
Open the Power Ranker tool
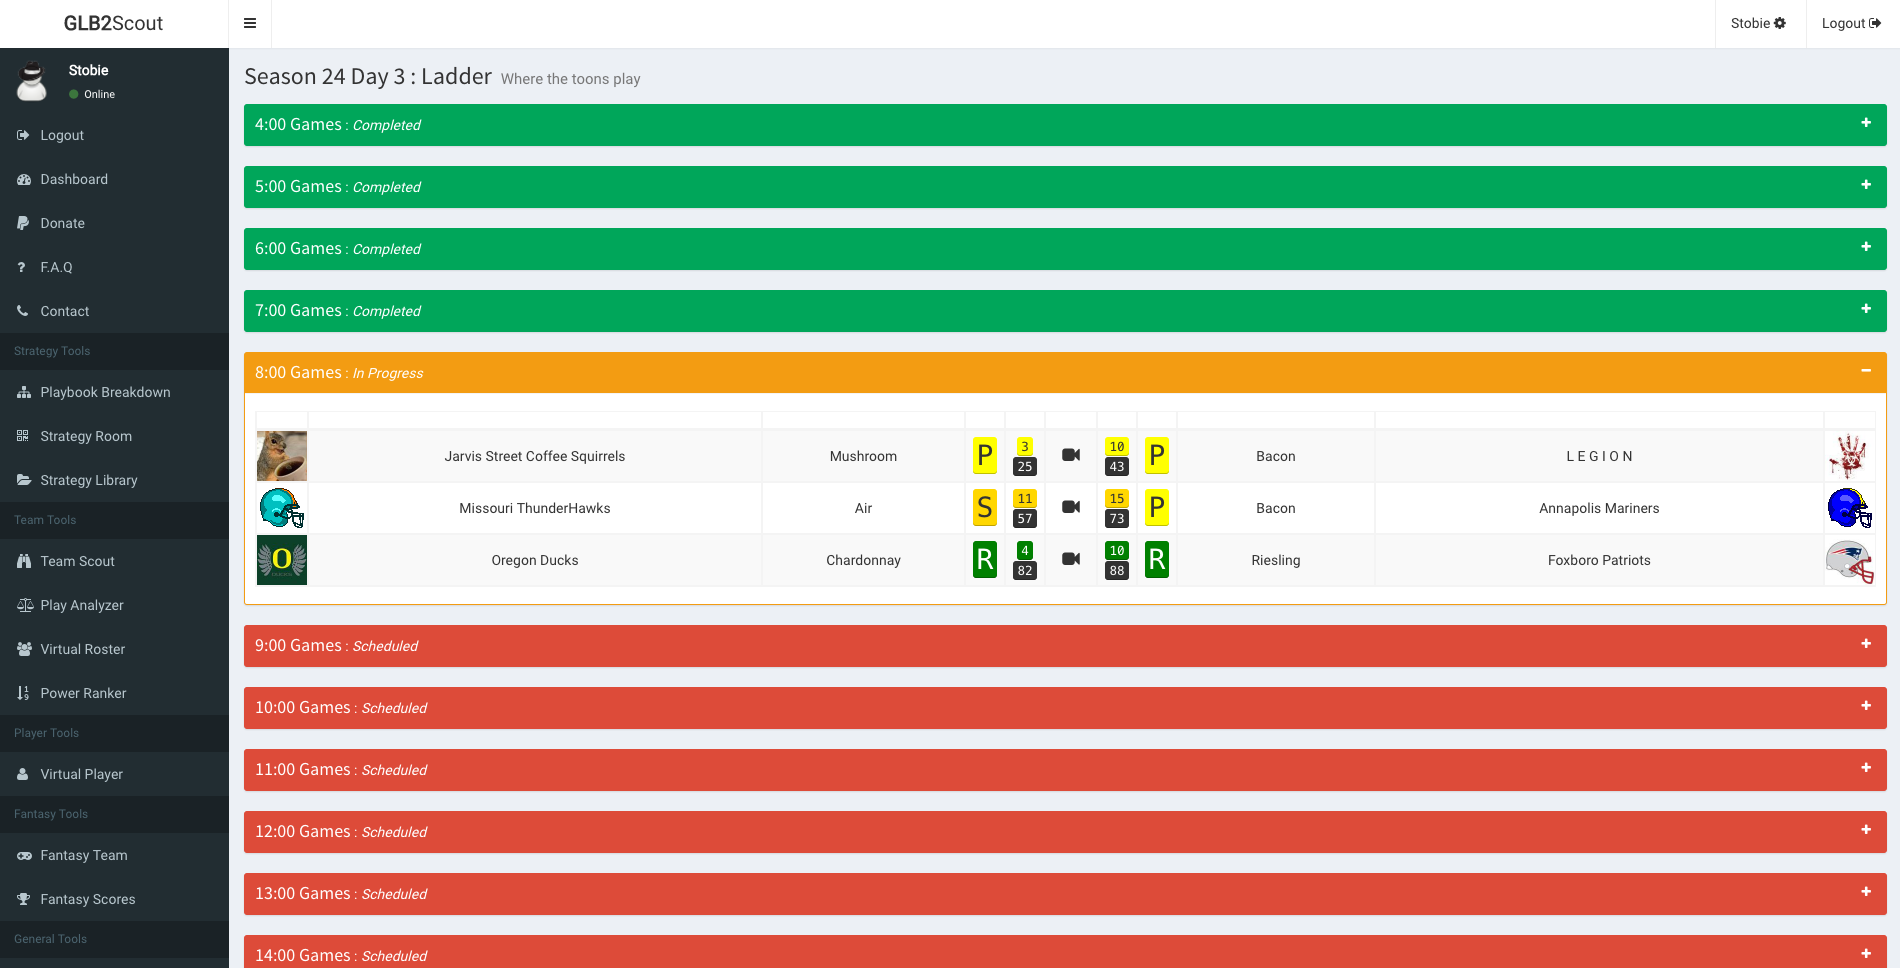point(83,693)
